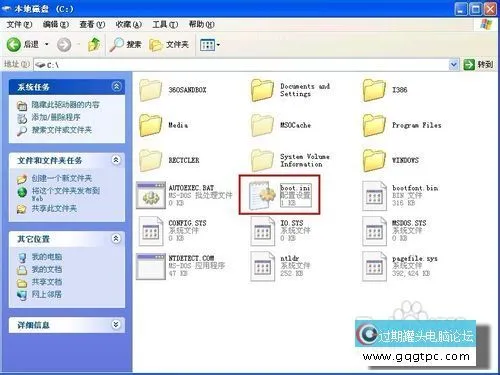Select the 360SANDBOX folder icon
The image size is (500, 375).
(150, 90)
